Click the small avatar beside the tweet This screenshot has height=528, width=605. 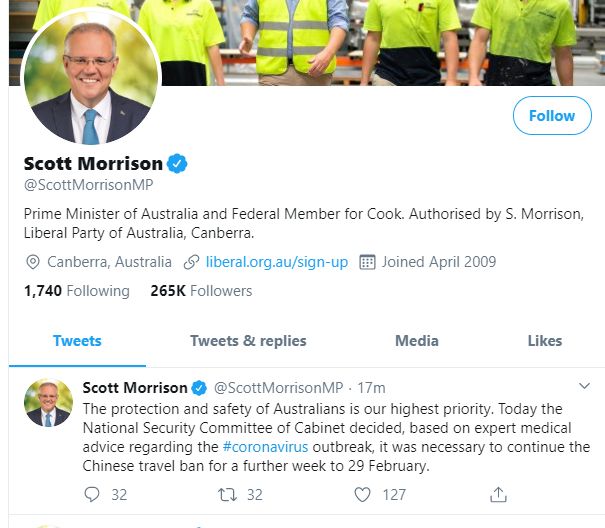pyautogui.click(x=48, y=404)
